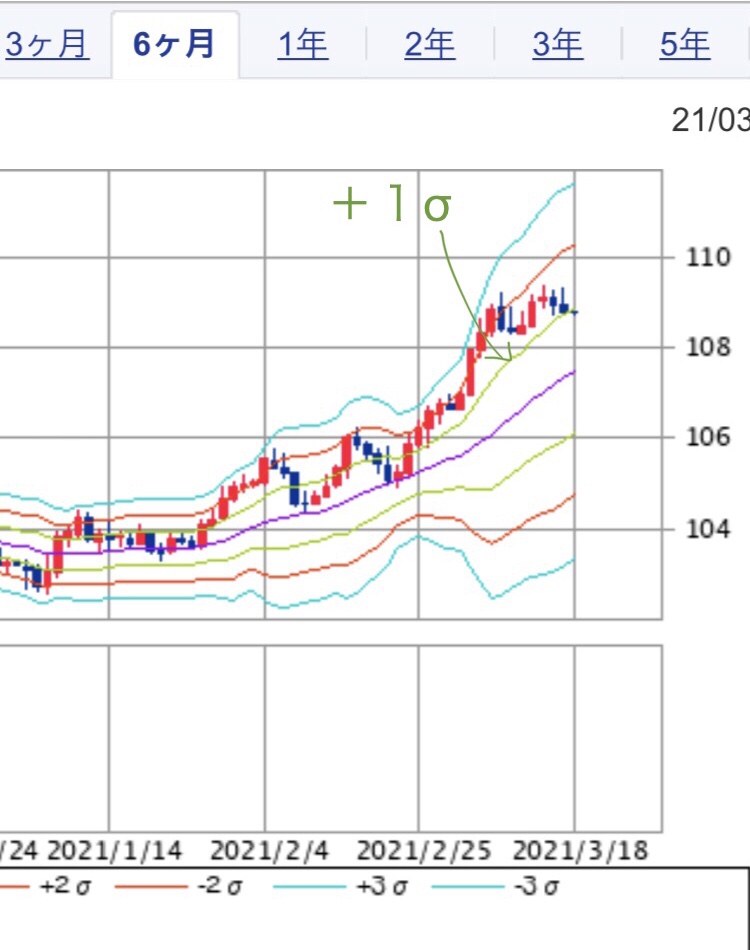Select the 6ヶ月 period tab
The image size is (750, 950).
[174, 45]
